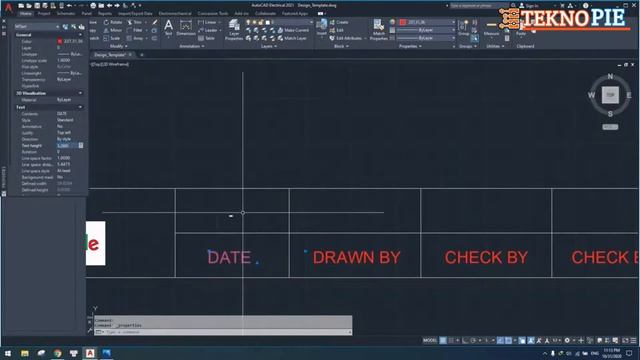Collapse the General section in Properties
The image size is (640, 360).
80,35
